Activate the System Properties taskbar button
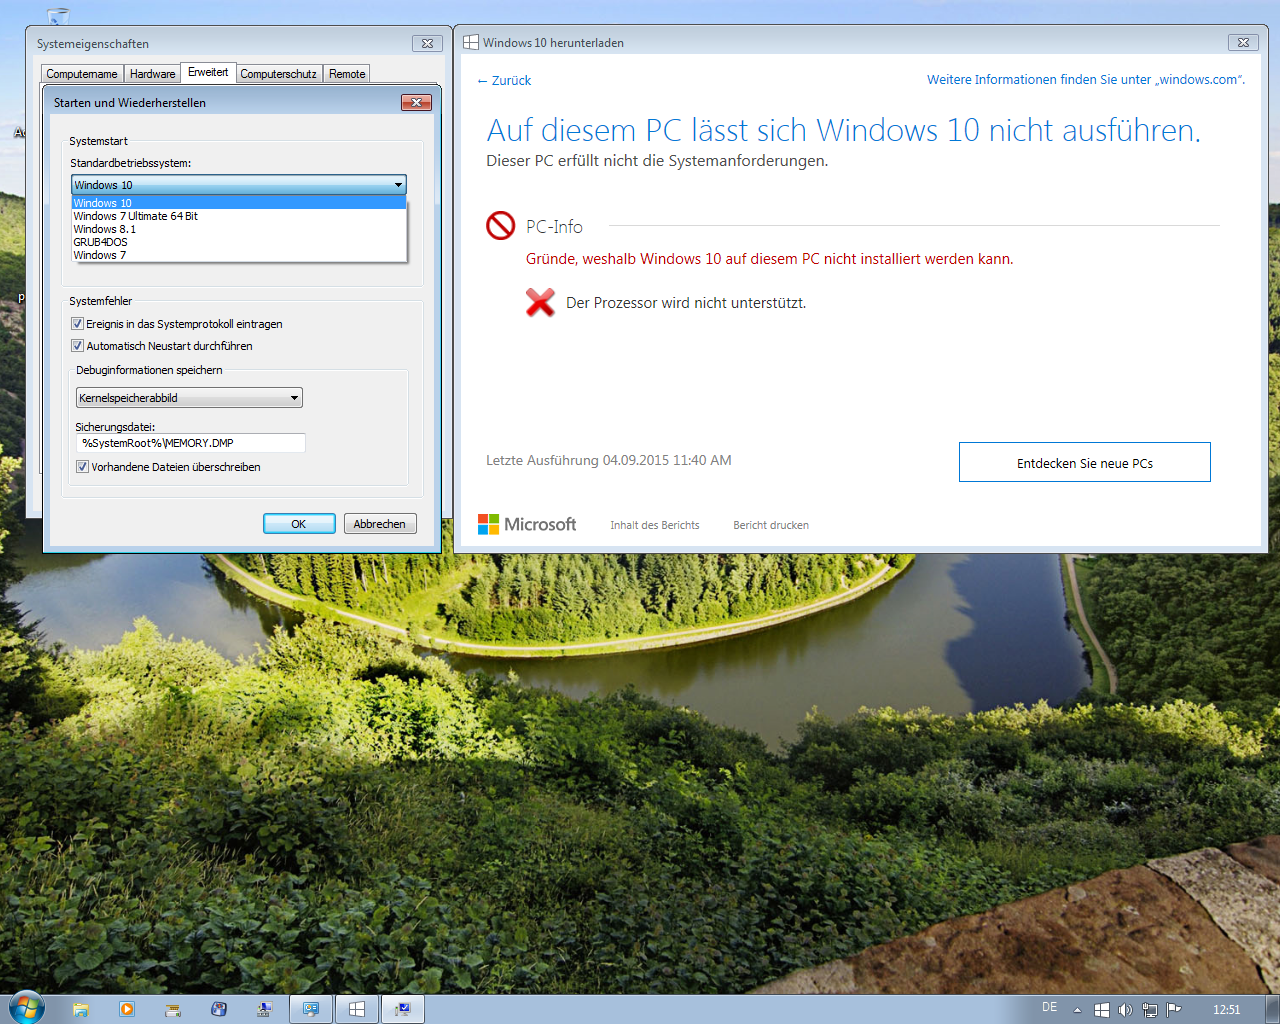The image size is (1280, 1024). tap(311, 1009)
